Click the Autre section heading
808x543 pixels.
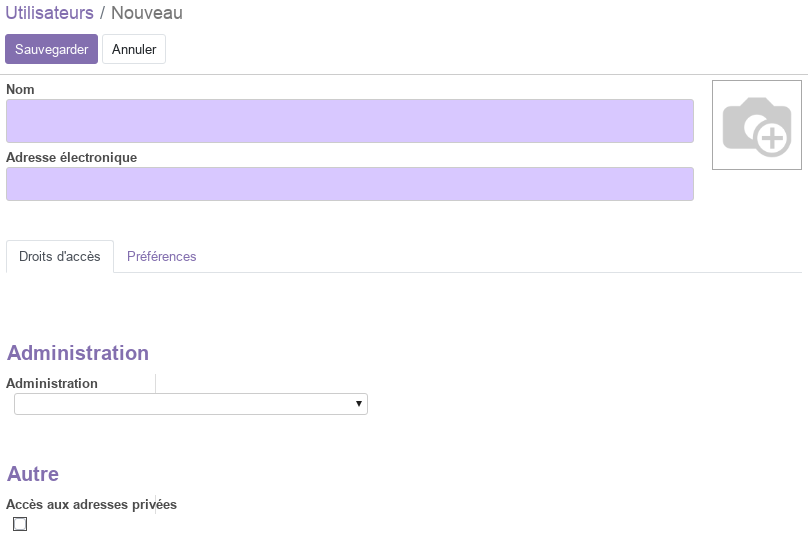click(x=32, y=474)
